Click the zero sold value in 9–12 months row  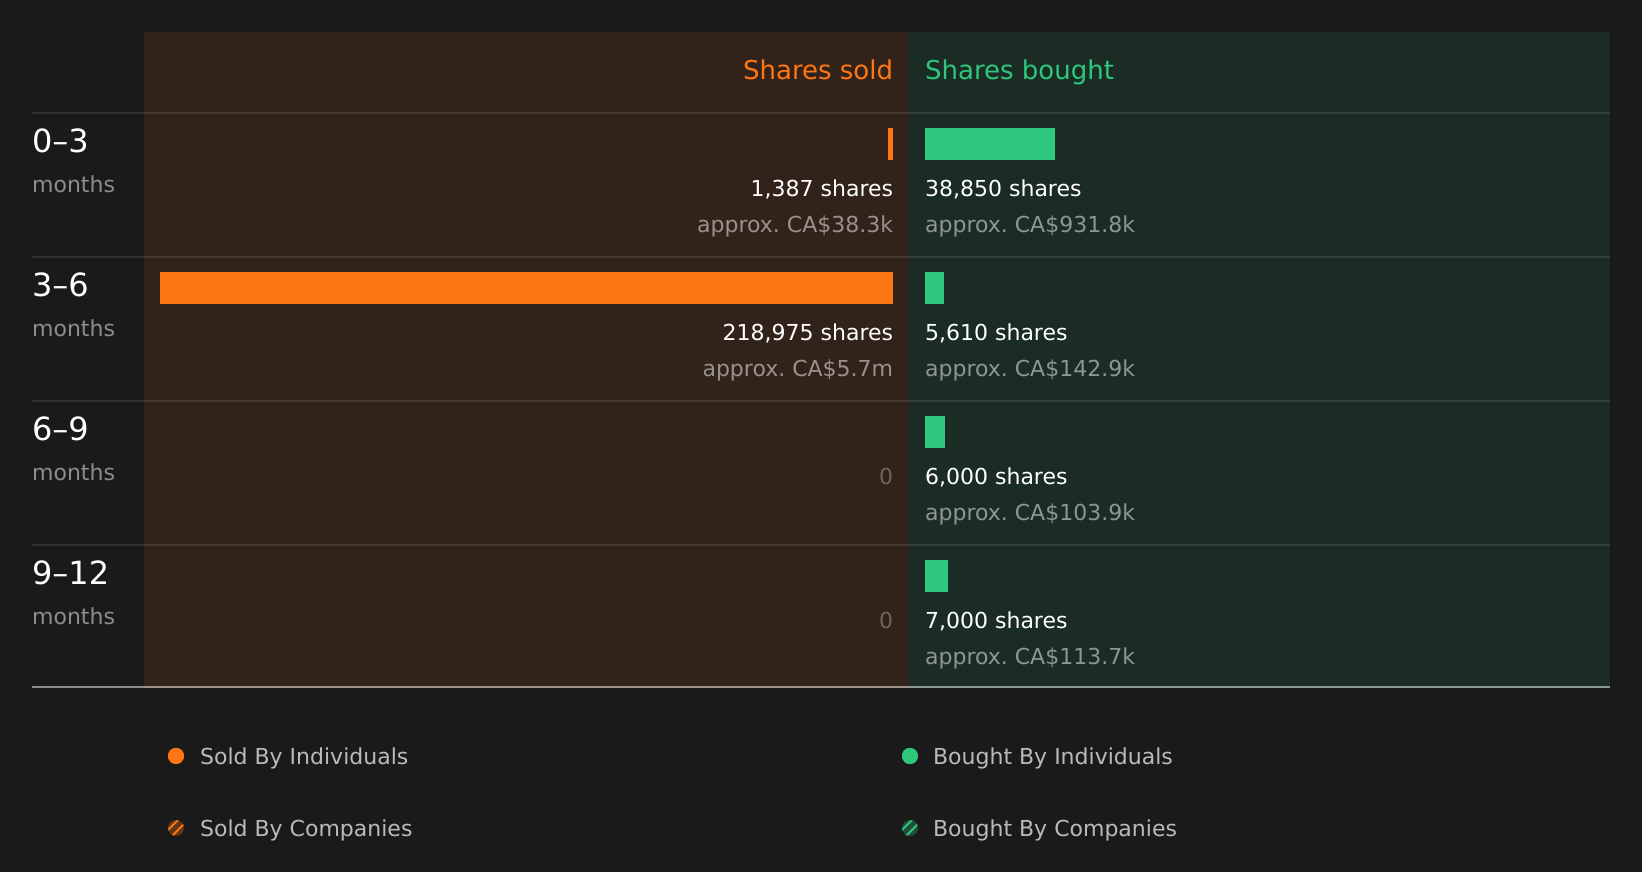click(x=886, y=620)
